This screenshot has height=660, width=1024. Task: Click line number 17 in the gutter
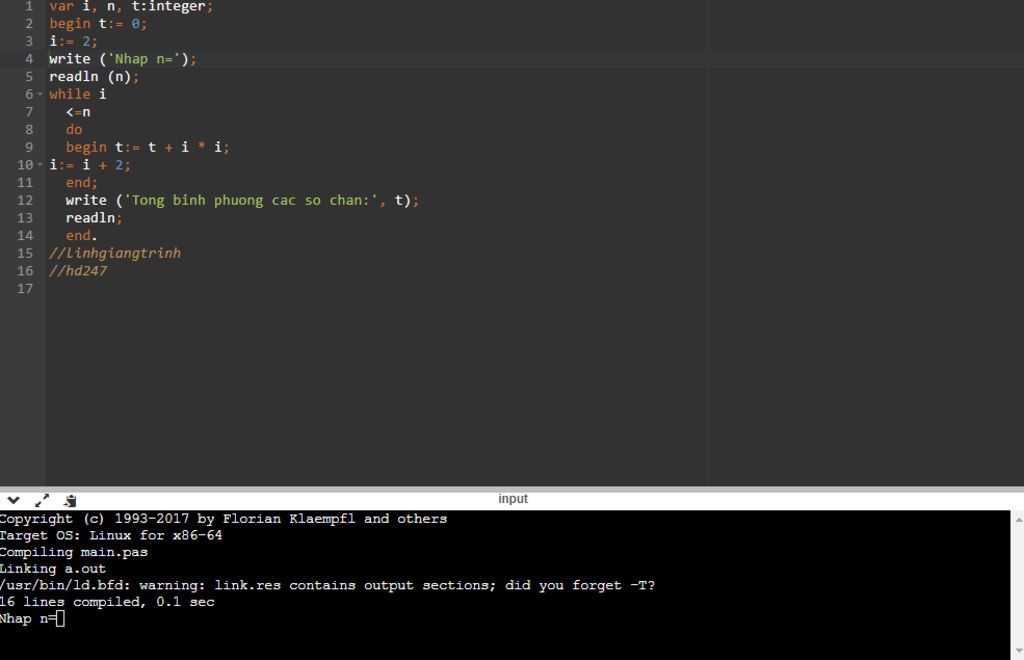(x=25, y=289)
